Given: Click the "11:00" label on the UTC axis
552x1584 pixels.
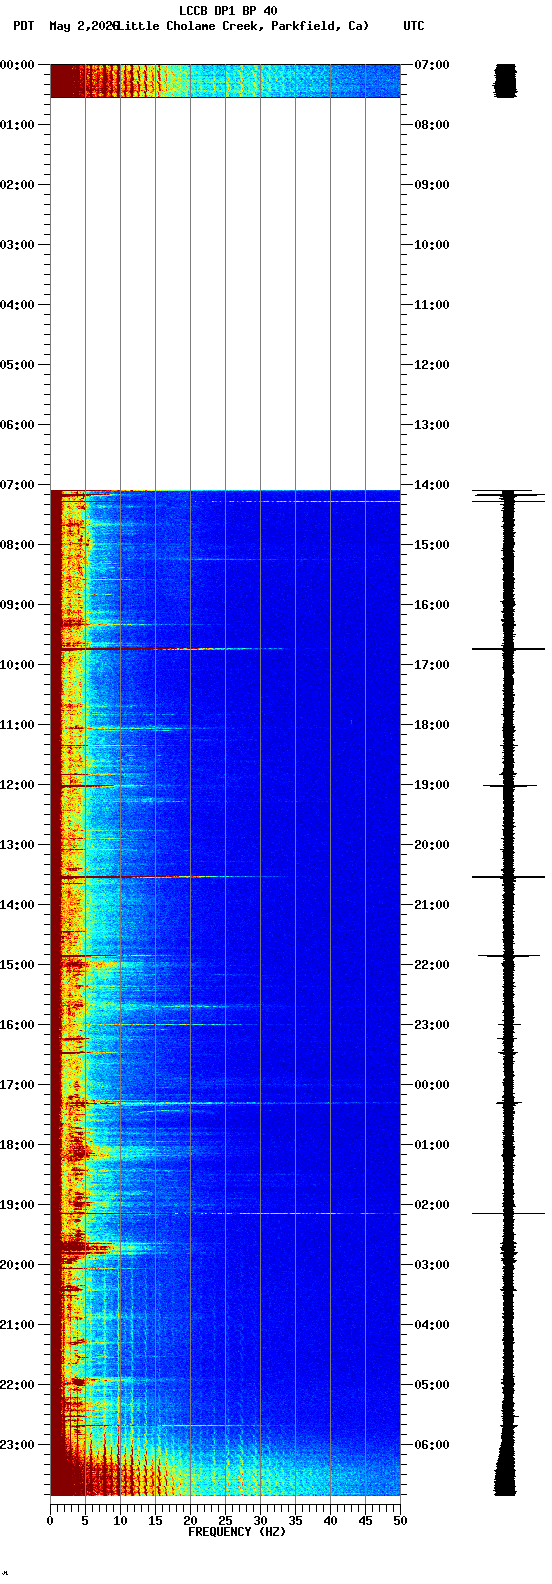Looking at the screenshot, I should (x=431, y=305).
